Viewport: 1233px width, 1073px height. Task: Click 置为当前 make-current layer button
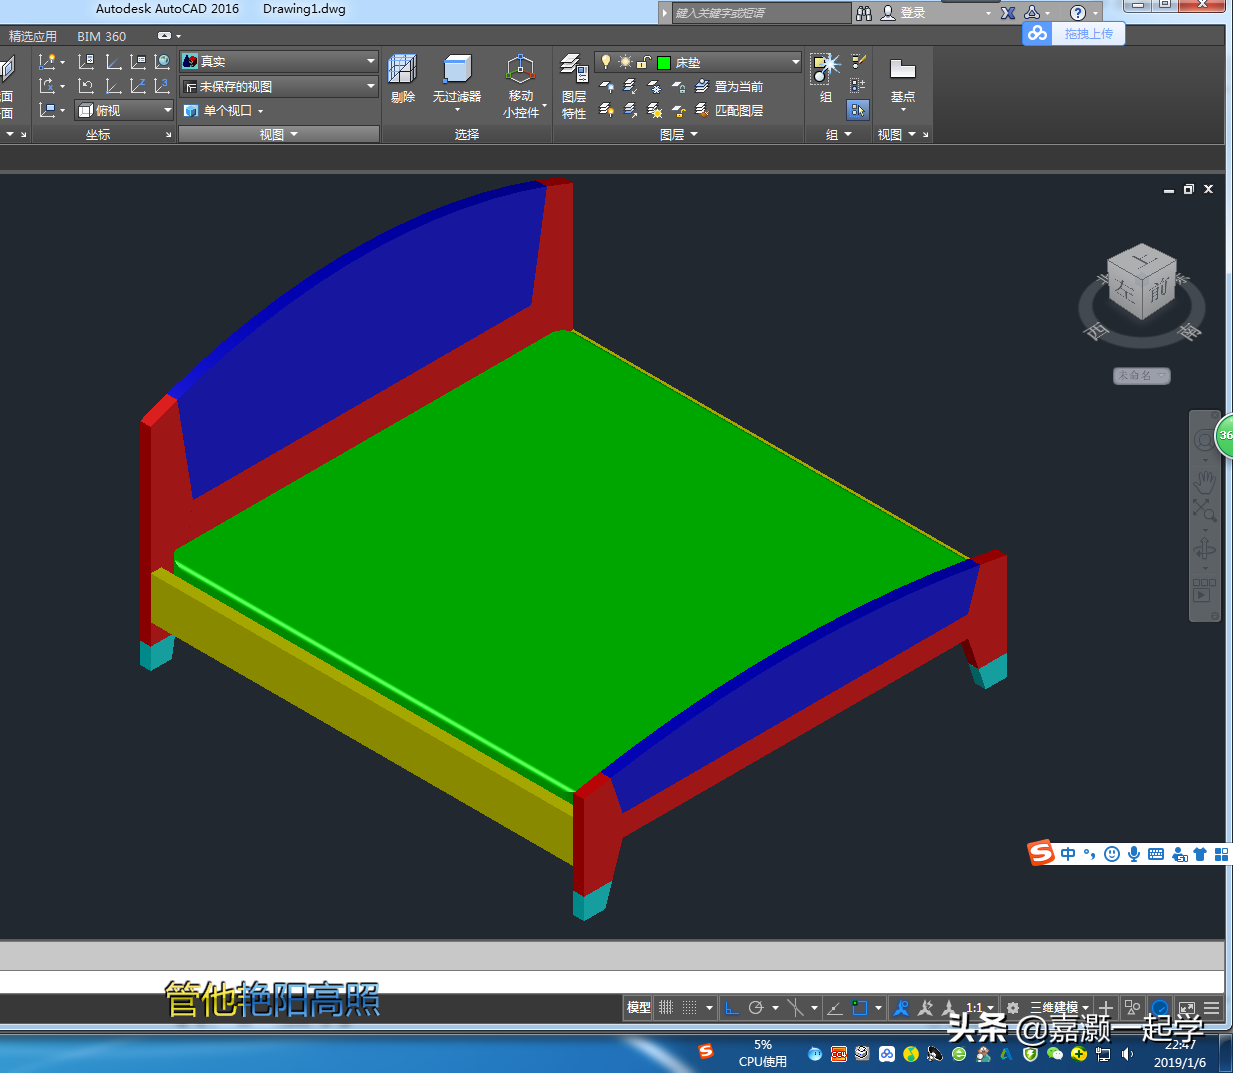[729, 87]
